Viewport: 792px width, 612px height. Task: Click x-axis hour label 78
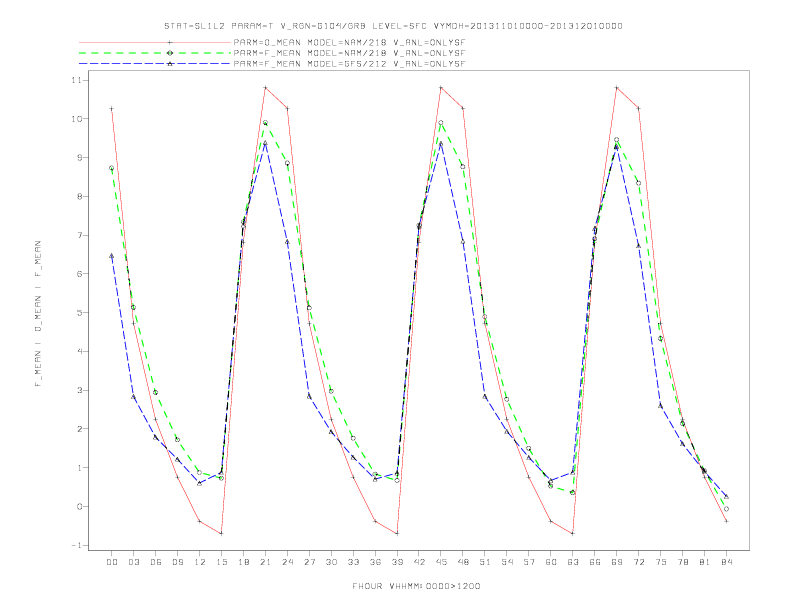click(682, 562)
